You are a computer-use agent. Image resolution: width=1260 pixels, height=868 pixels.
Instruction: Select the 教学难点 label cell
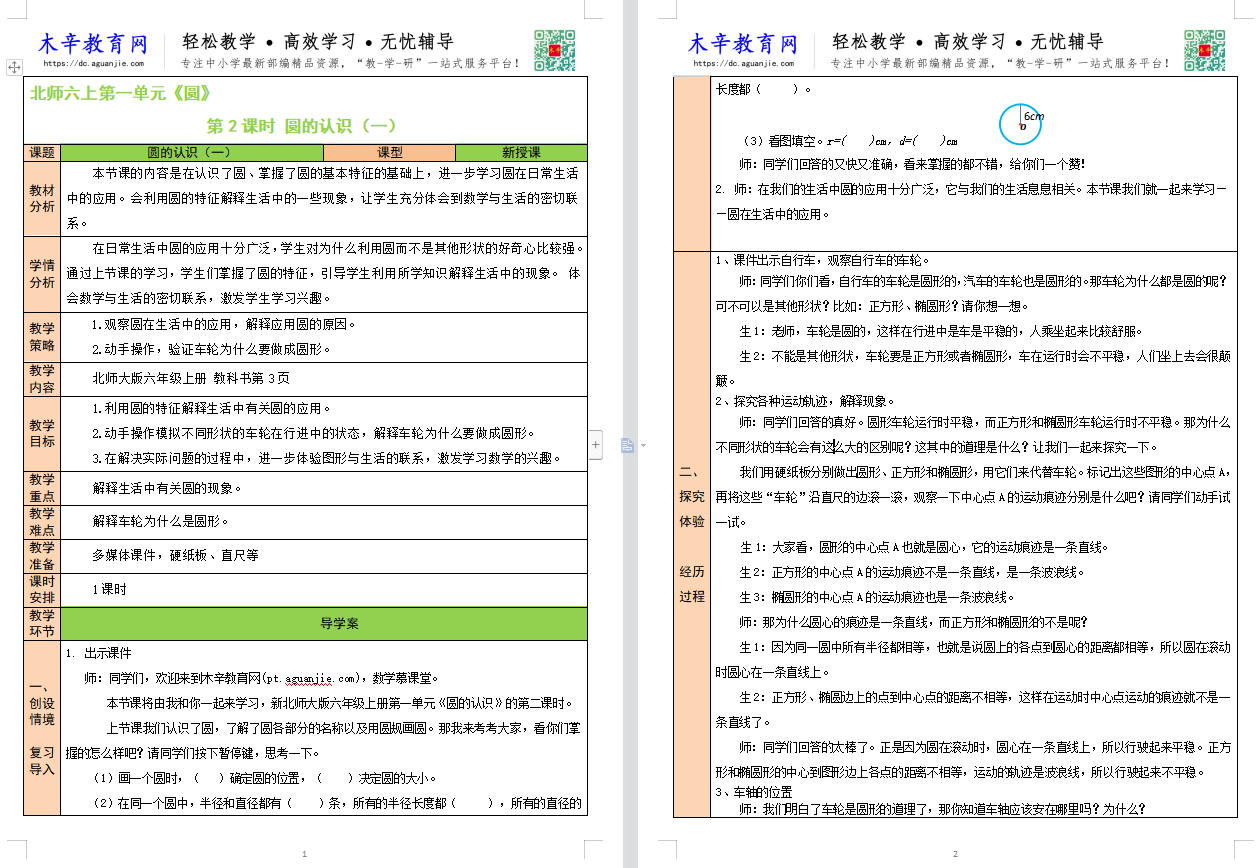42,522
